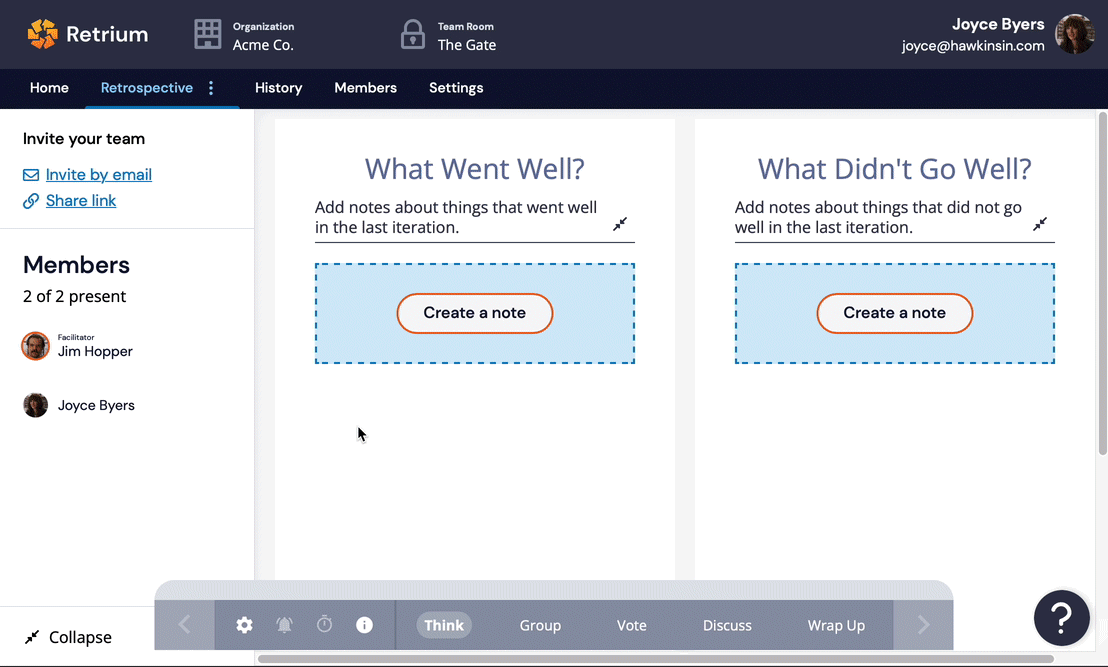The height and width of the screenshot is (667, 1108).
Task: Click Joyce Byers profile avatar in header
Action: coord(1075,34)
